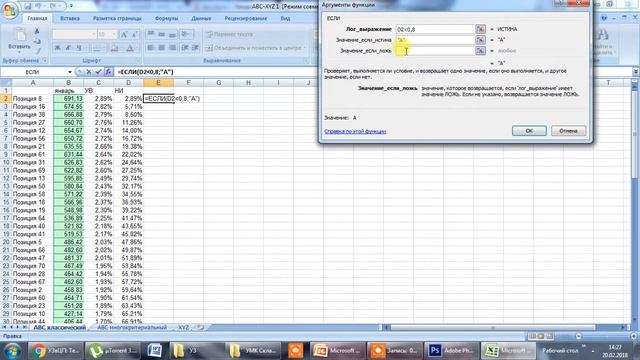This screenshot has width=640, height=360.
Task: Center text horizontally in ribbon
Action: 162,48
